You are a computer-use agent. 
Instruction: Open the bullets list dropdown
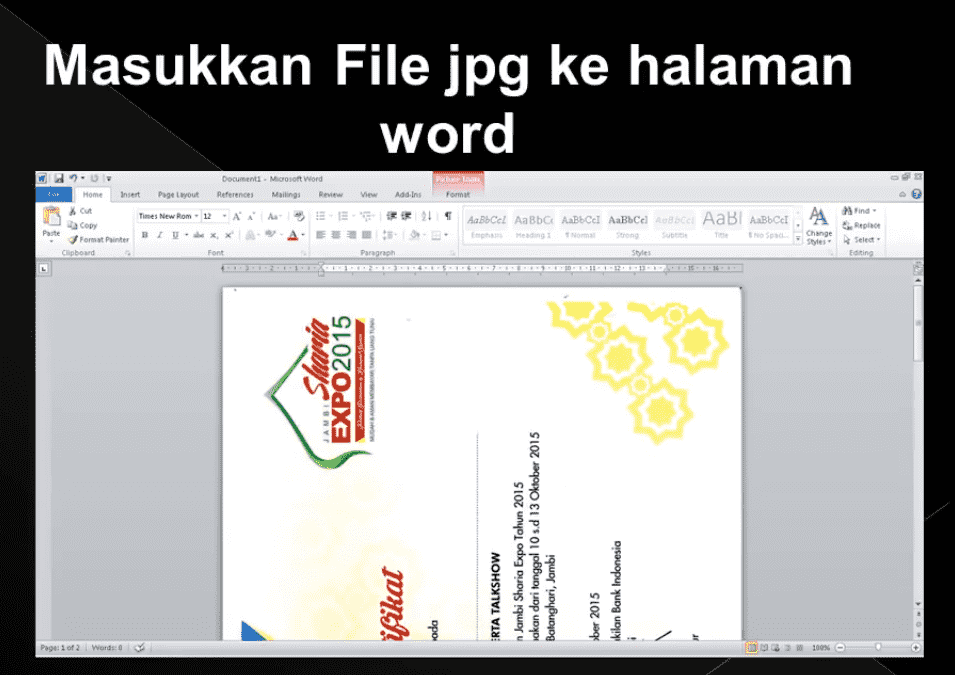pos(331,216)
